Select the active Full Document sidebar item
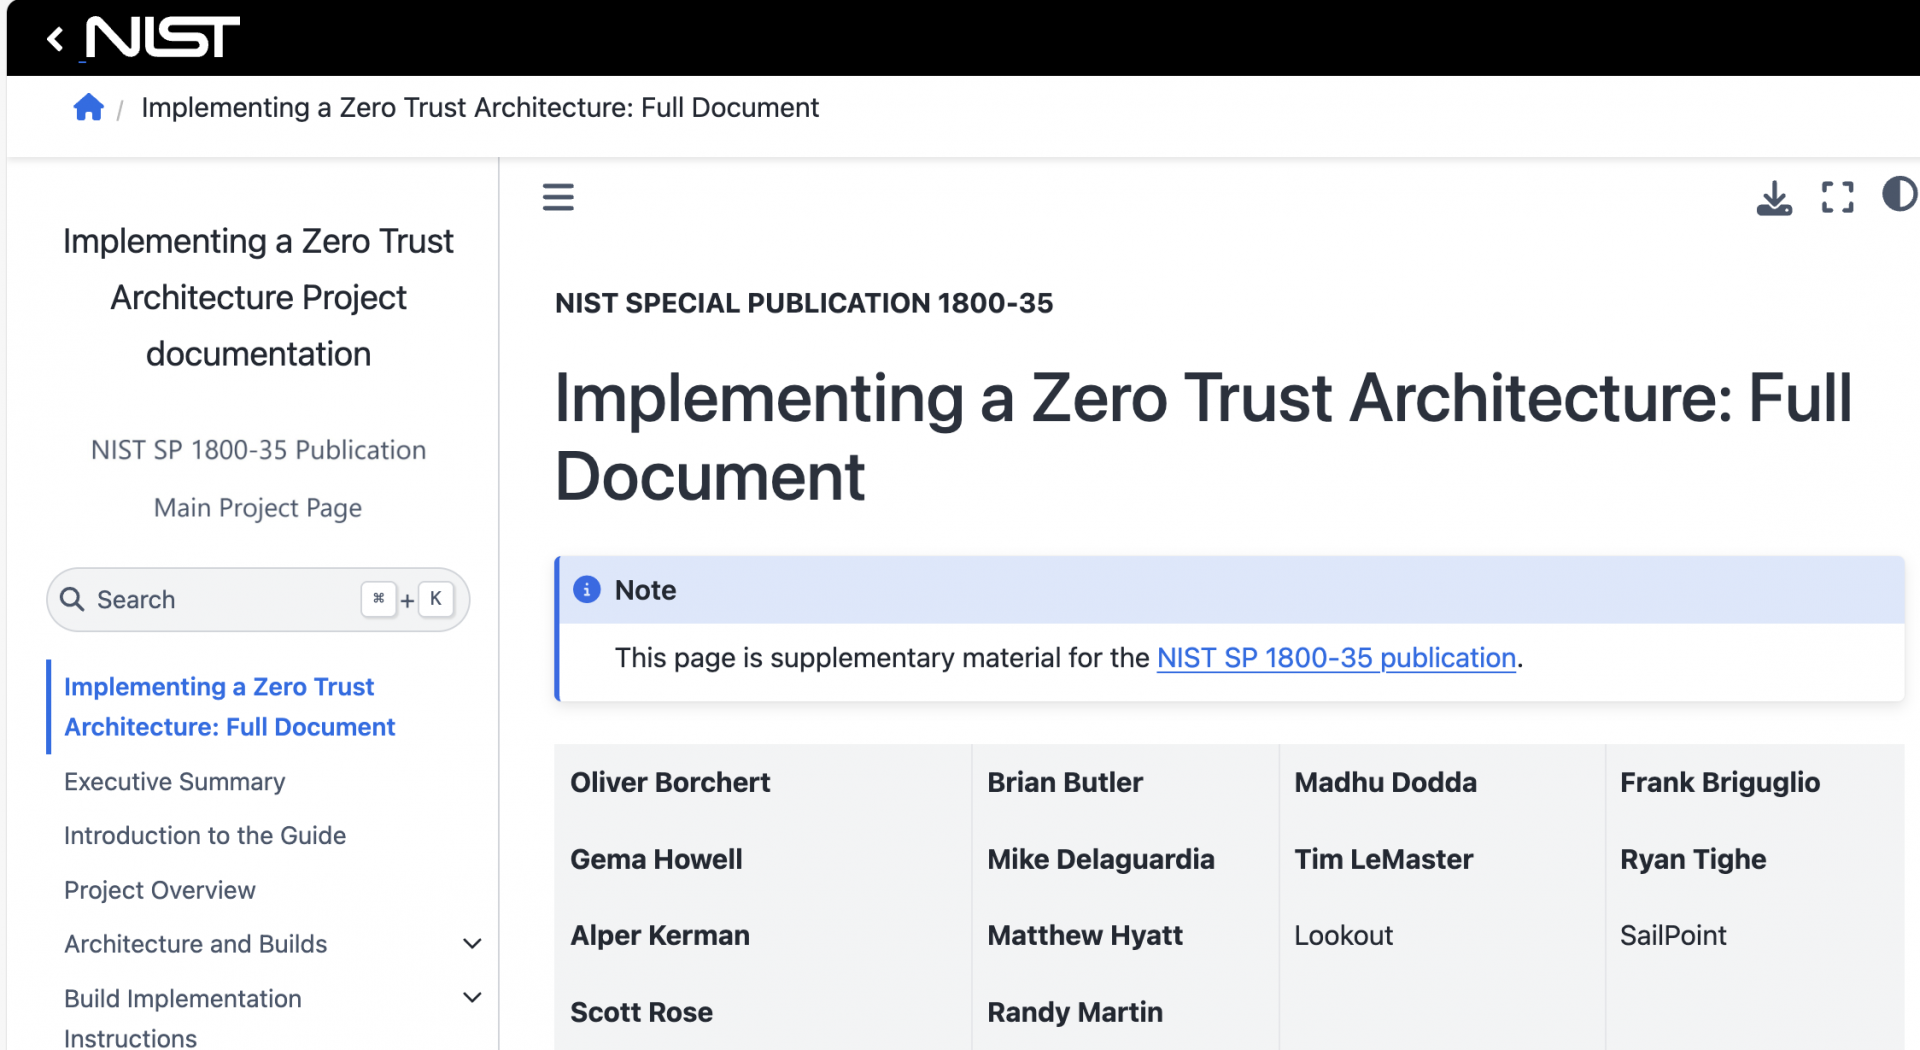The height and width of the screenshot is (1050, 1920). pyautogui.click(x=230, y=707)
